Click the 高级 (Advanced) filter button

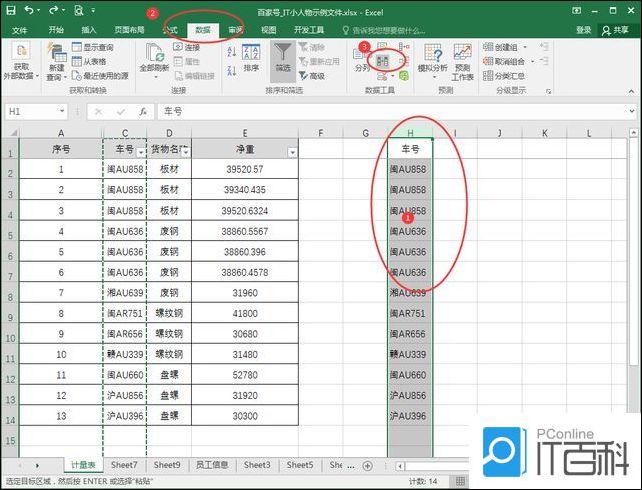click(x=312, y=76)
